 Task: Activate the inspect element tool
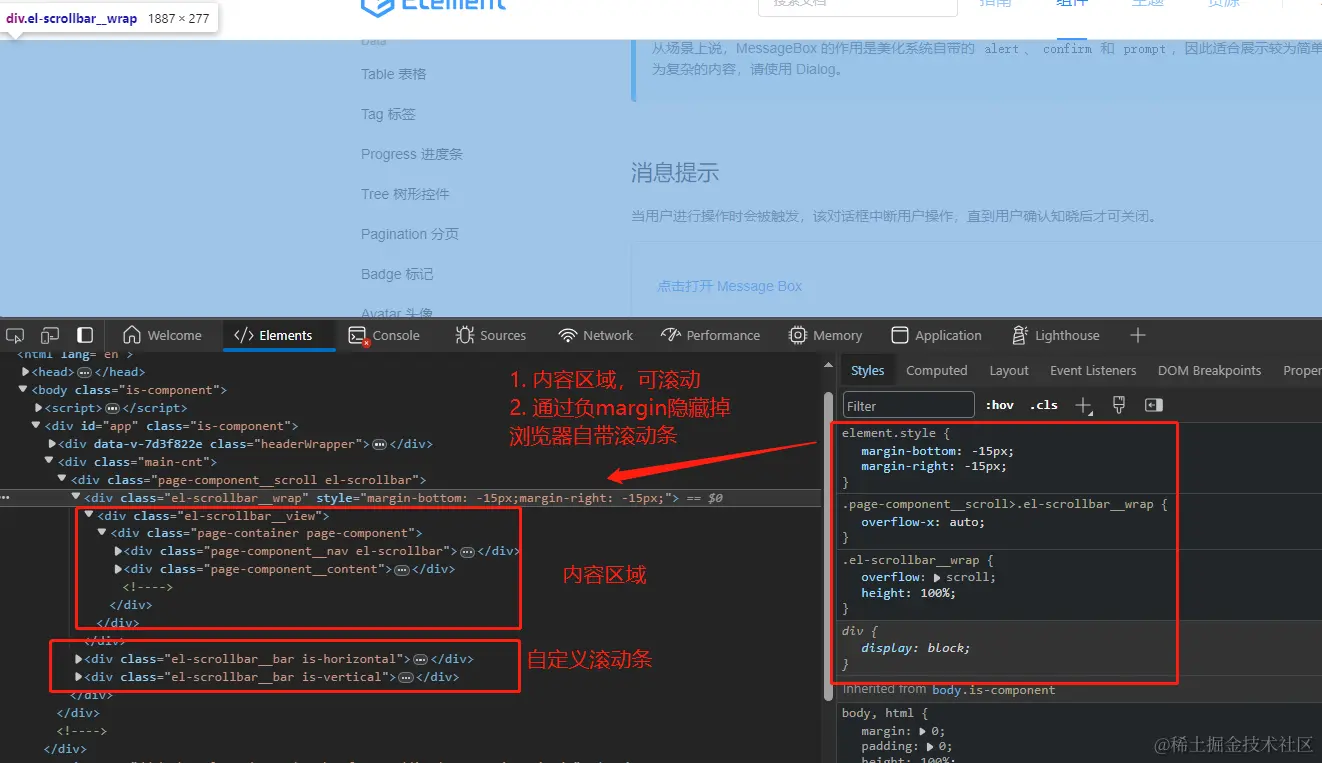pyautogui.click(x=15, y=335)
